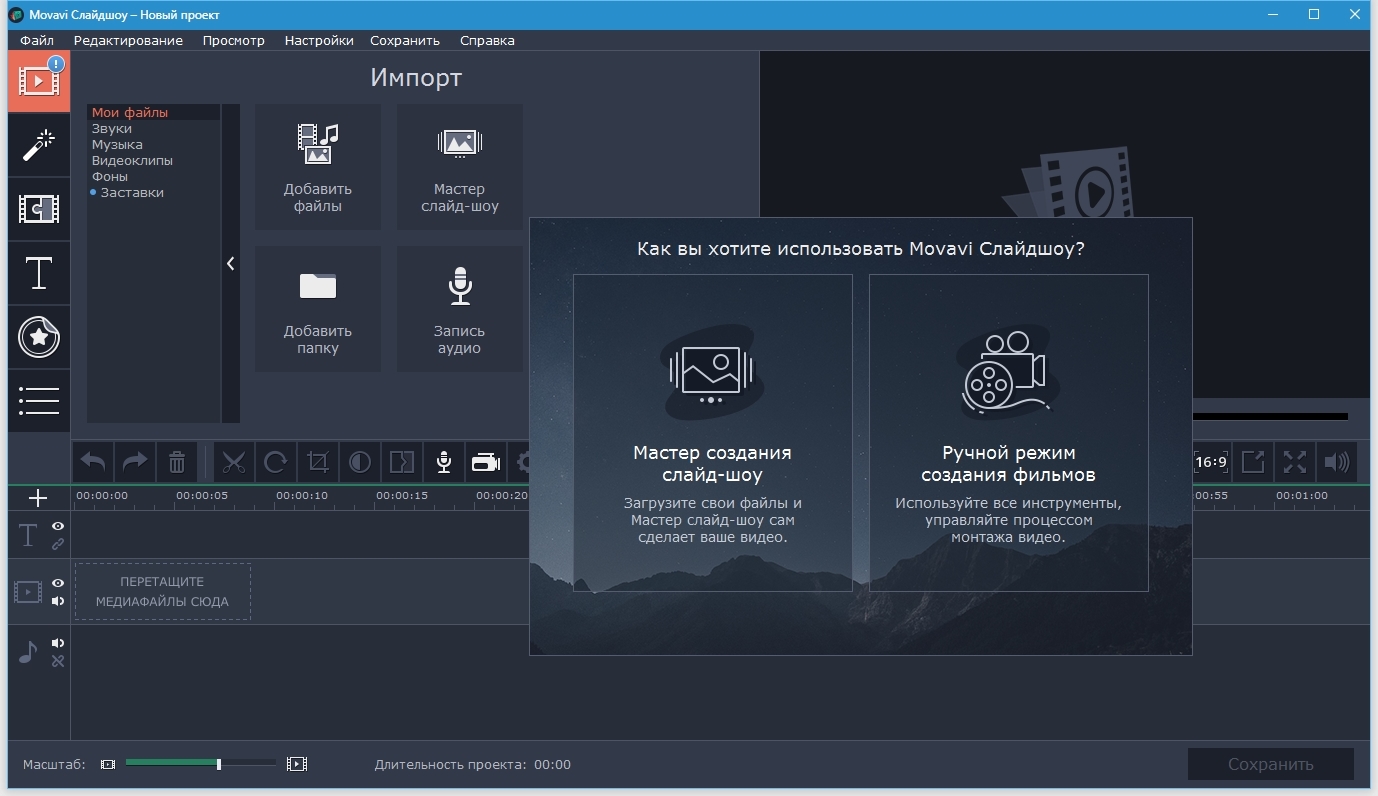Toggle audio track link icon

click(x=58, y=661)
